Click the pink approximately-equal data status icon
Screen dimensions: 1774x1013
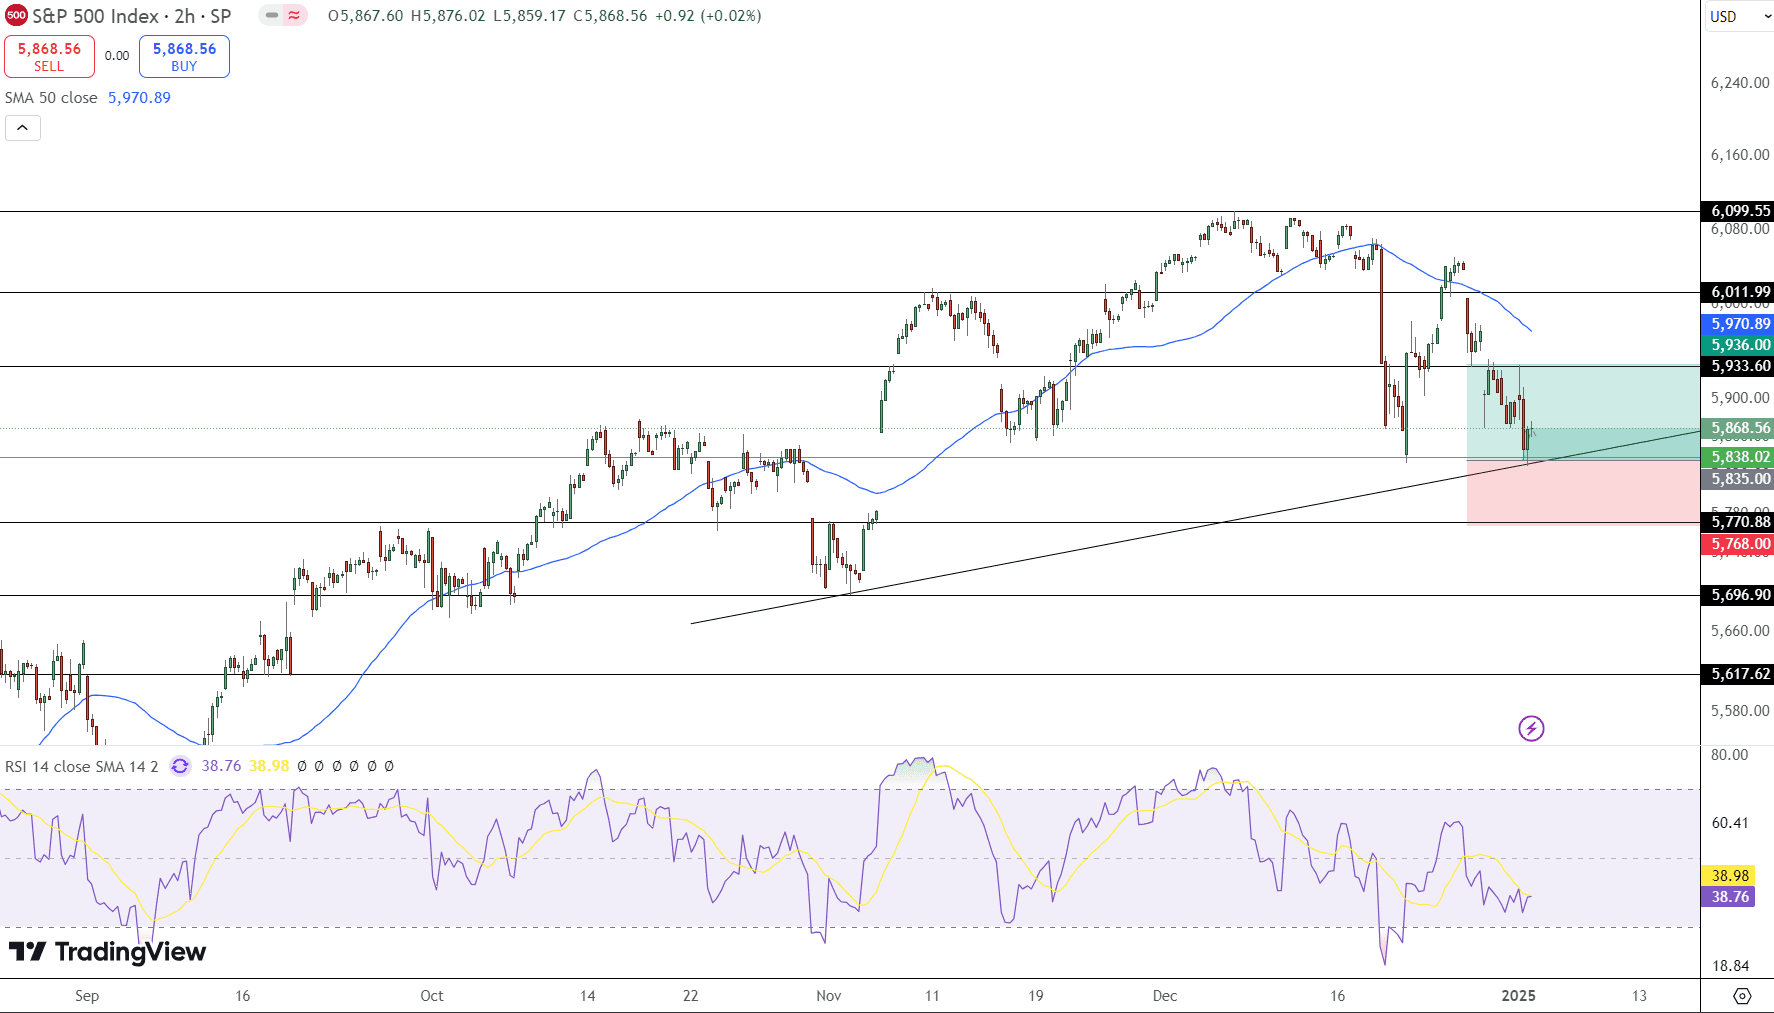294,16
